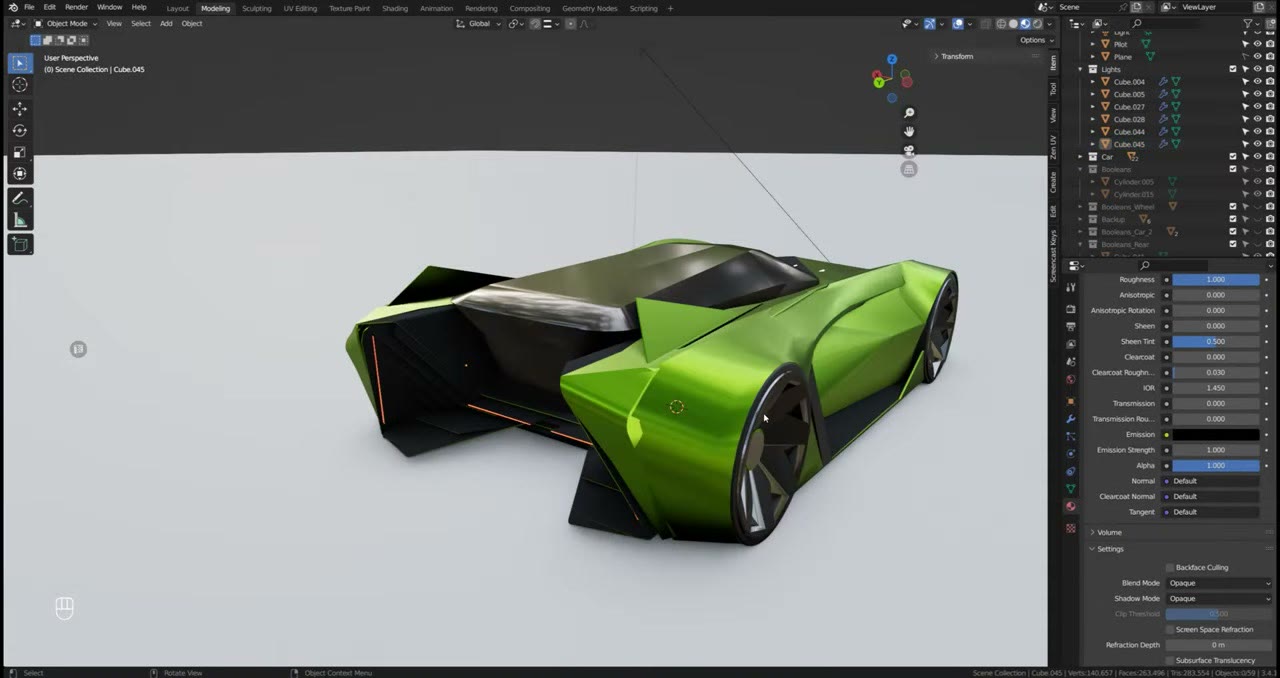This screenshot has width=1280, height=678.
Task: Click the viewport zoom magnifier icon
Action: tap(909, 113)
